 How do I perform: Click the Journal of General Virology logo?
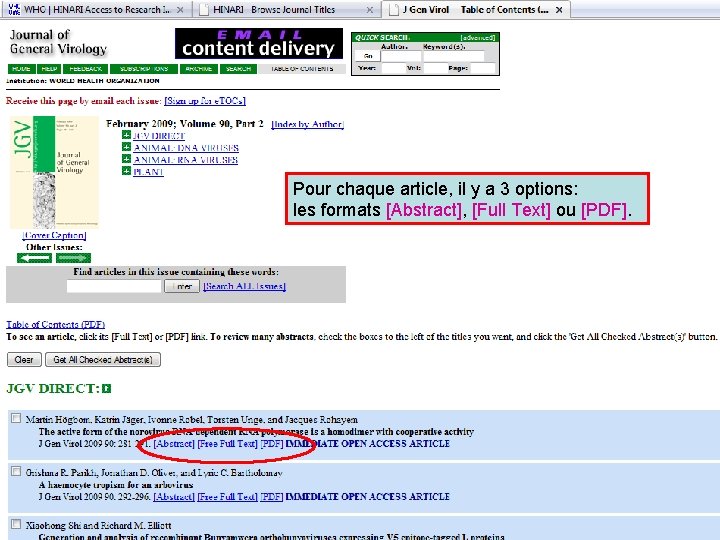coord(58,42)
